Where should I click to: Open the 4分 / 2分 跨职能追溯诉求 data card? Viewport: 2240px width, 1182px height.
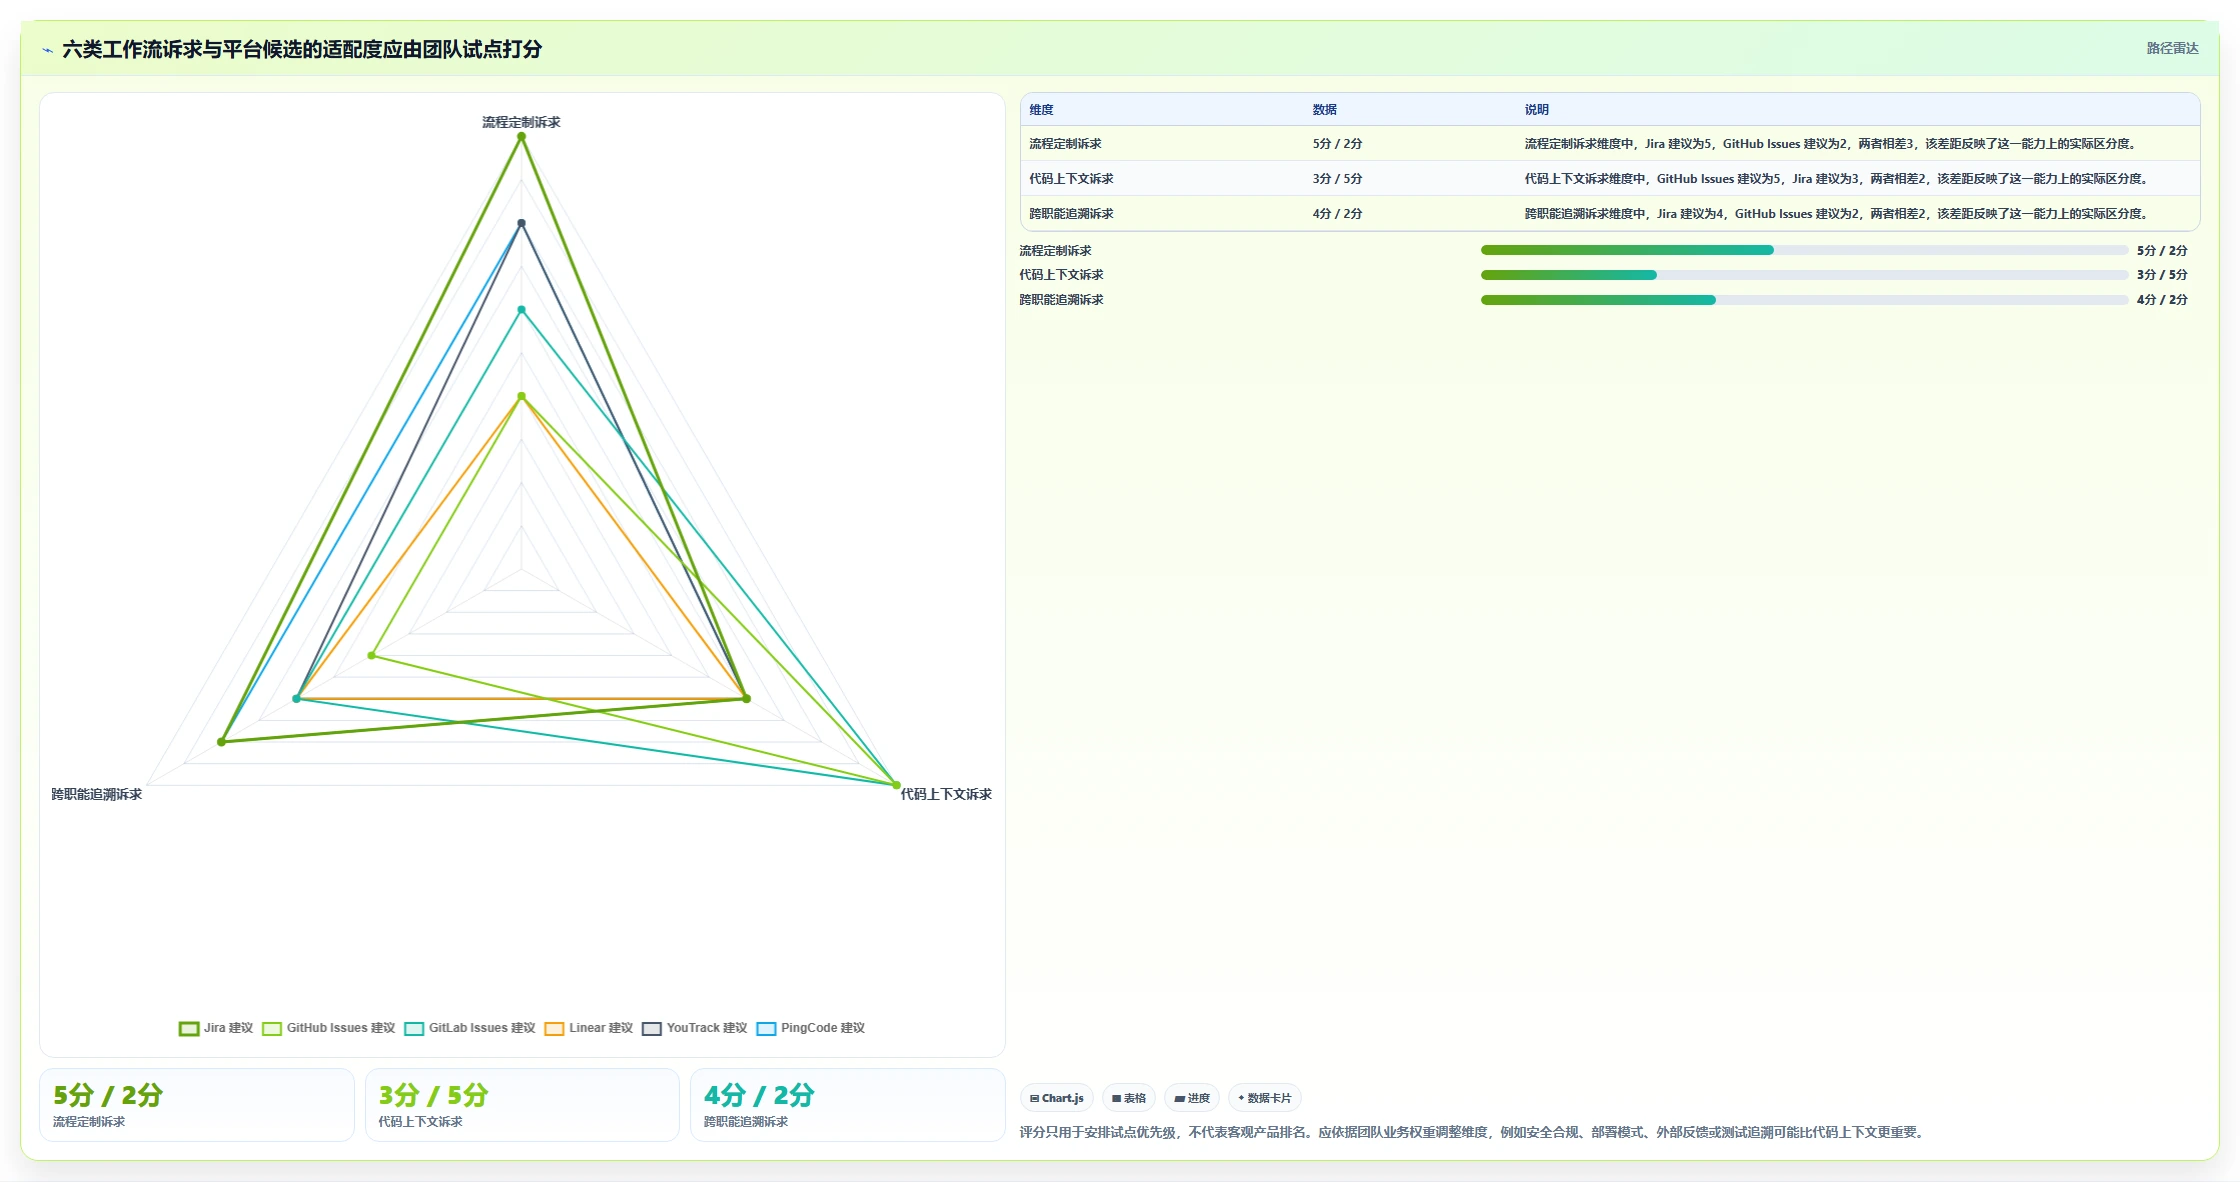(x=848, y=1105)
